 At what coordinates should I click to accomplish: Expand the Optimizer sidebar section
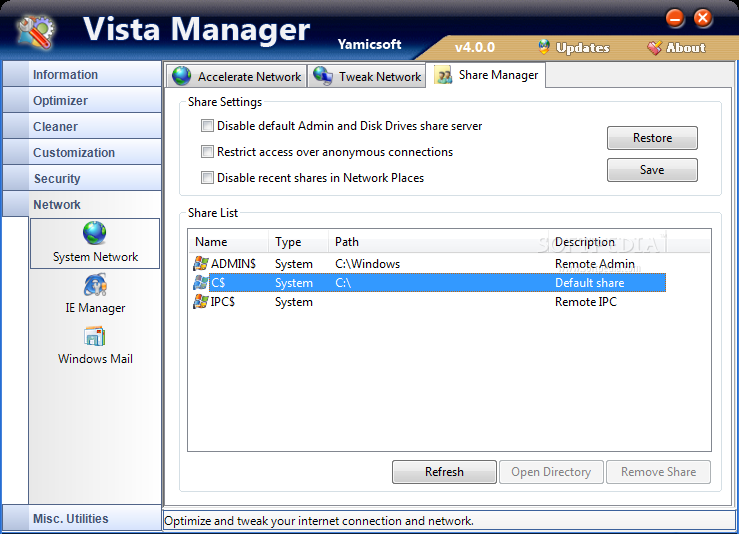pos(82,100)
